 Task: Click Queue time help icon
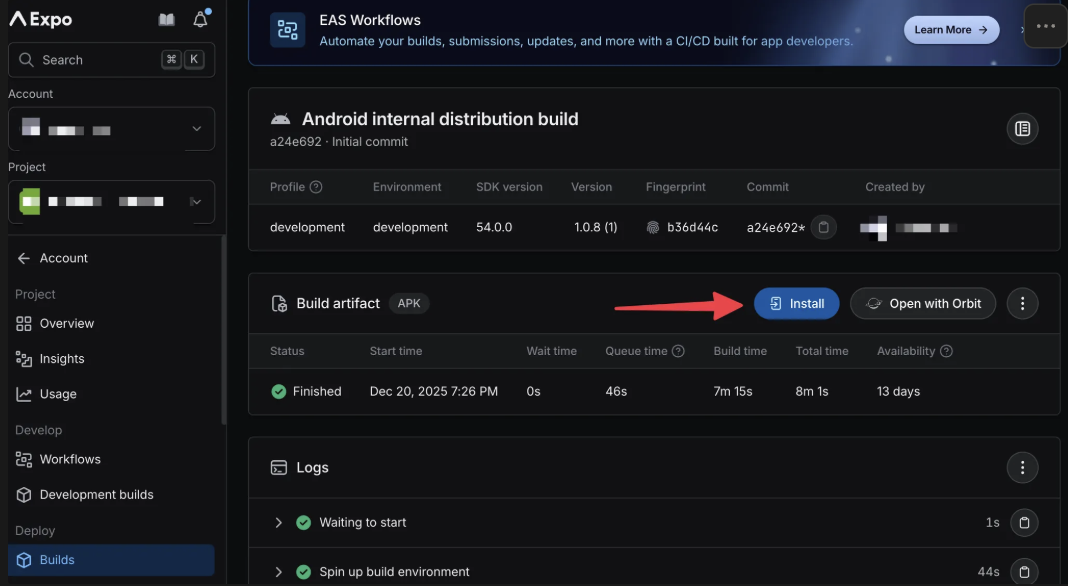point(678,352)
